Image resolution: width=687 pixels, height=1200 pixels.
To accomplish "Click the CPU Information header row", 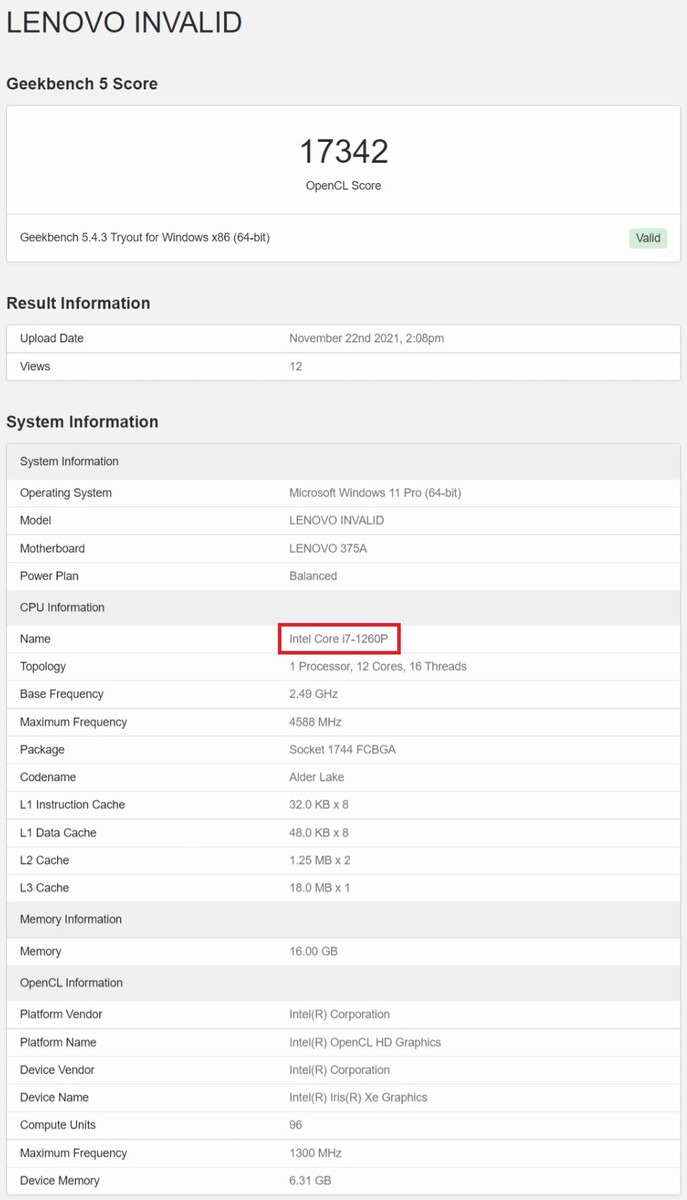I will tap(343, 607).
